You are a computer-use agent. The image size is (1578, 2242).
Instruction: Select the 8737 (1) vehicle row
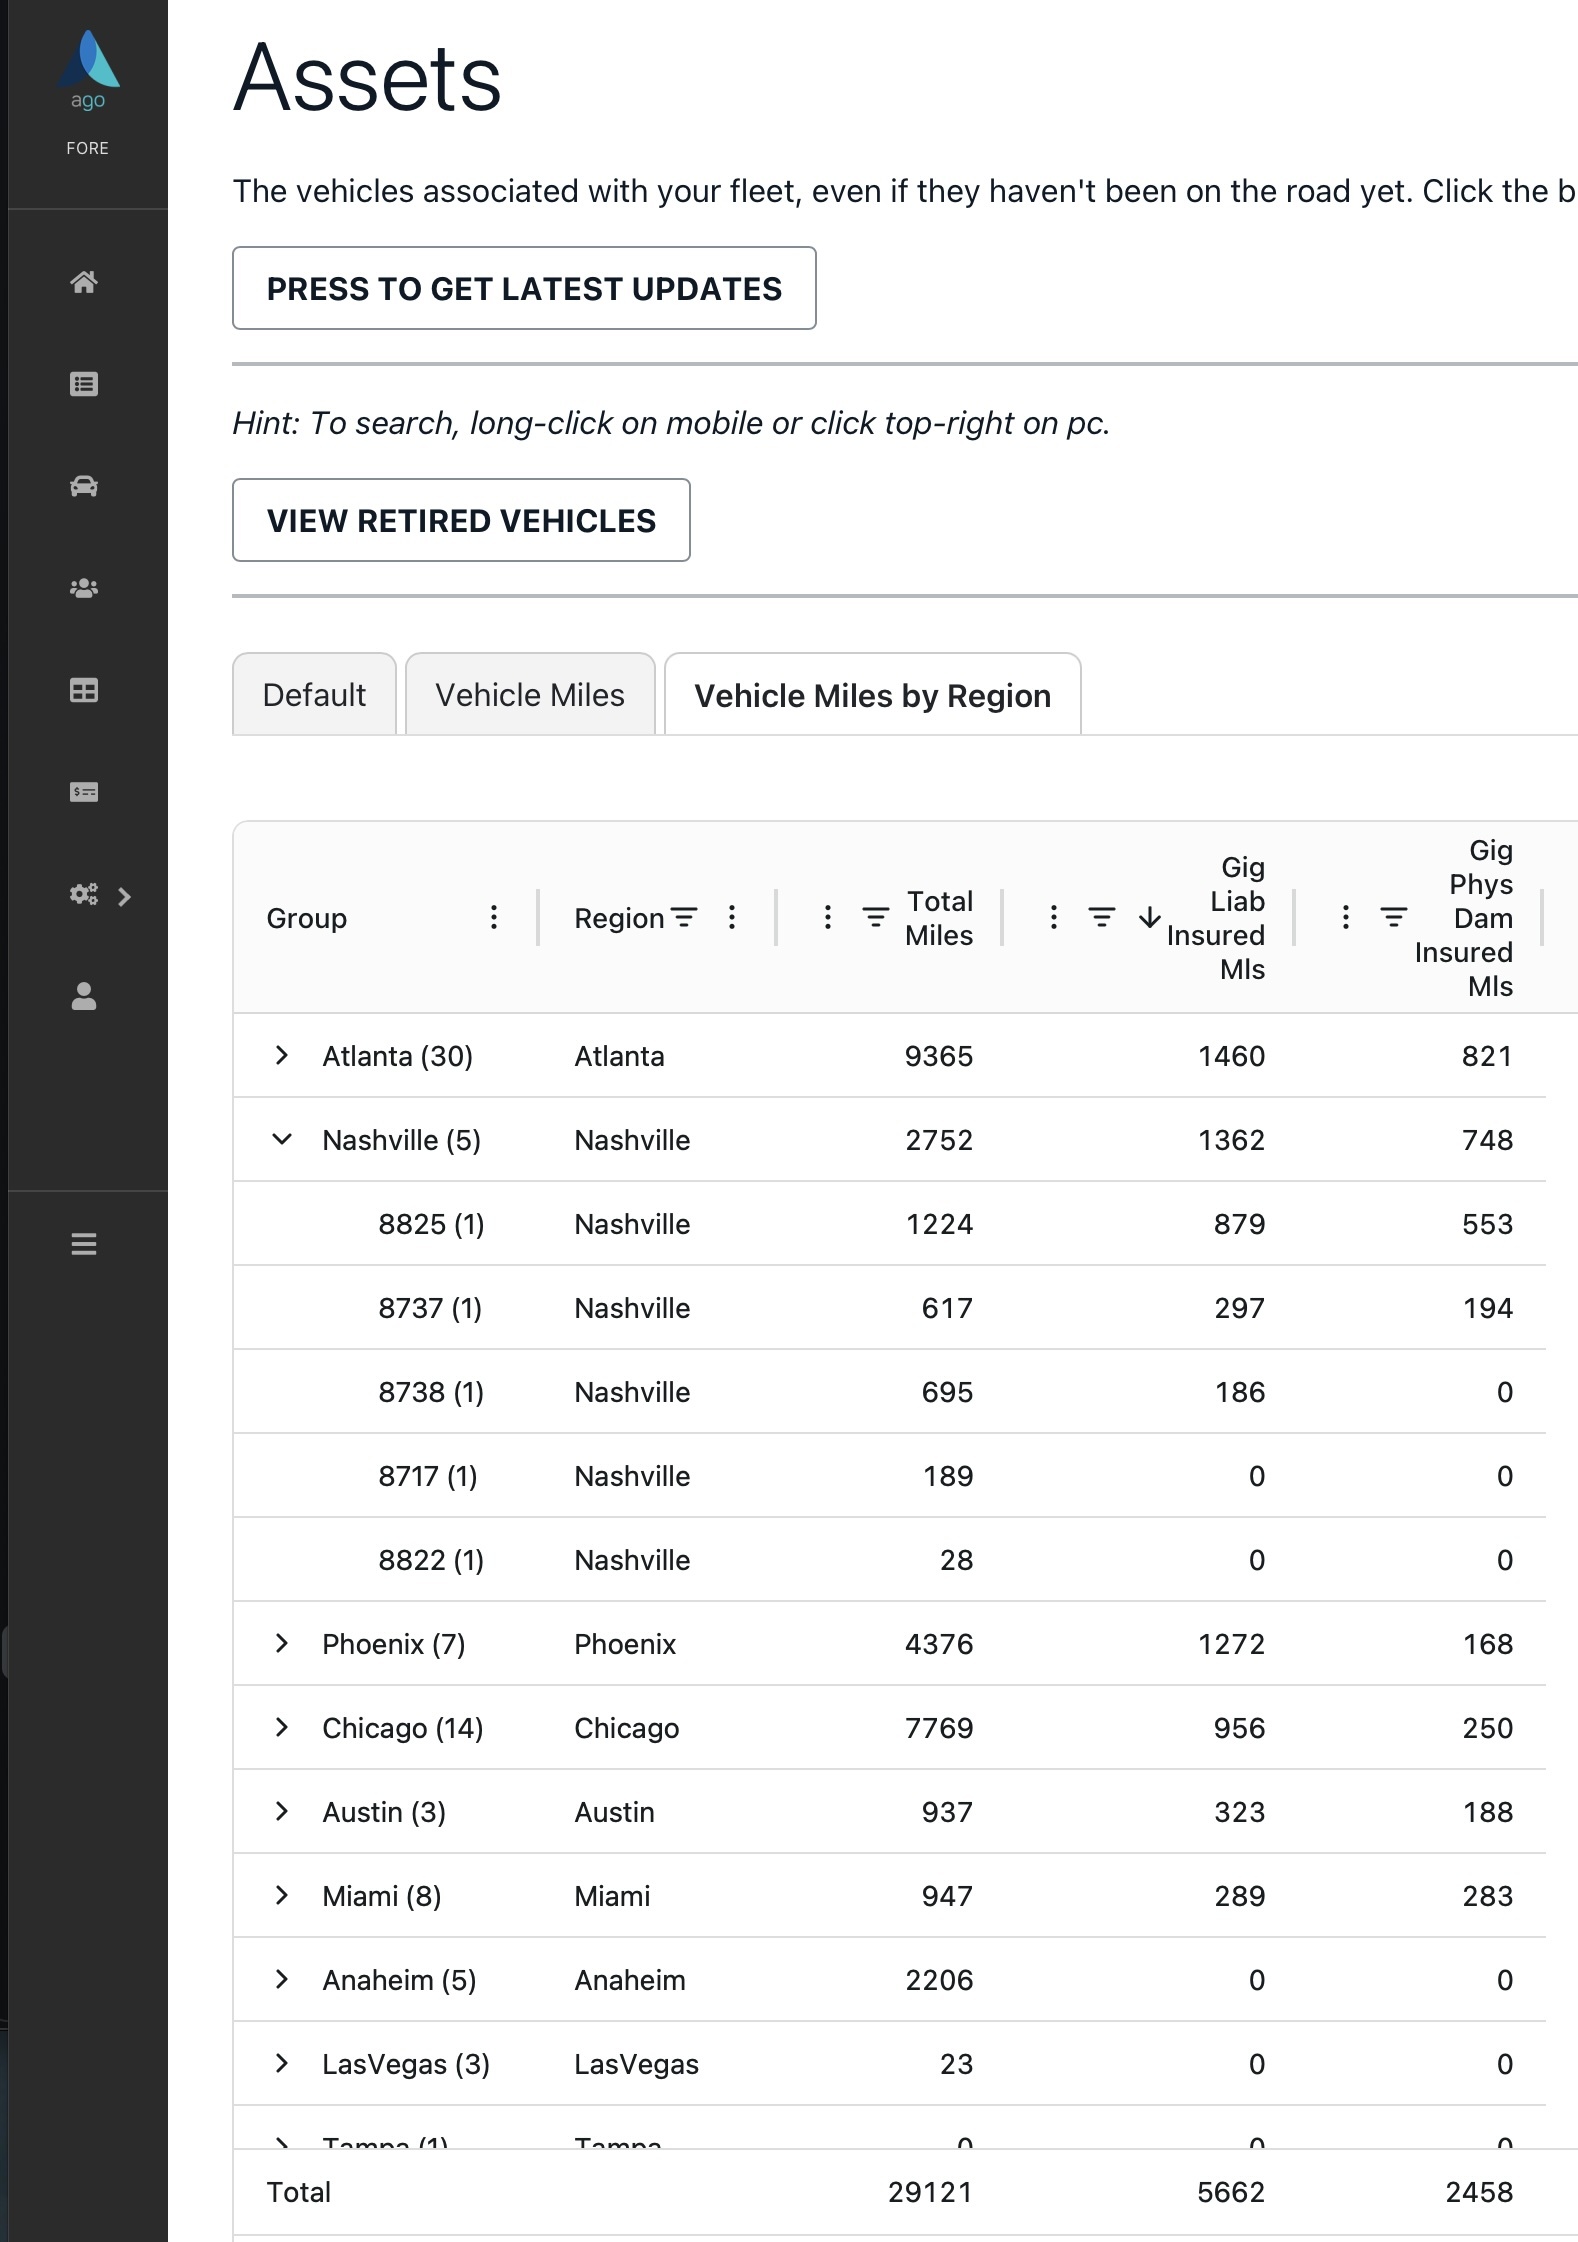pyautogui.click(x=889, y=1308)
